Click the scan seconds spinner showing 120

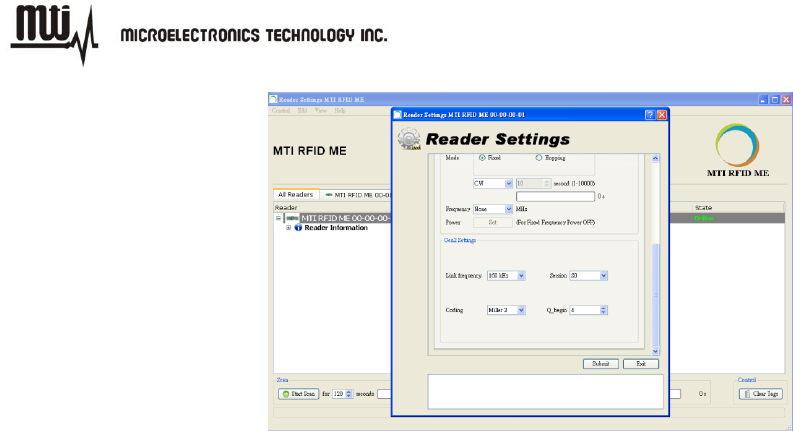342,394
